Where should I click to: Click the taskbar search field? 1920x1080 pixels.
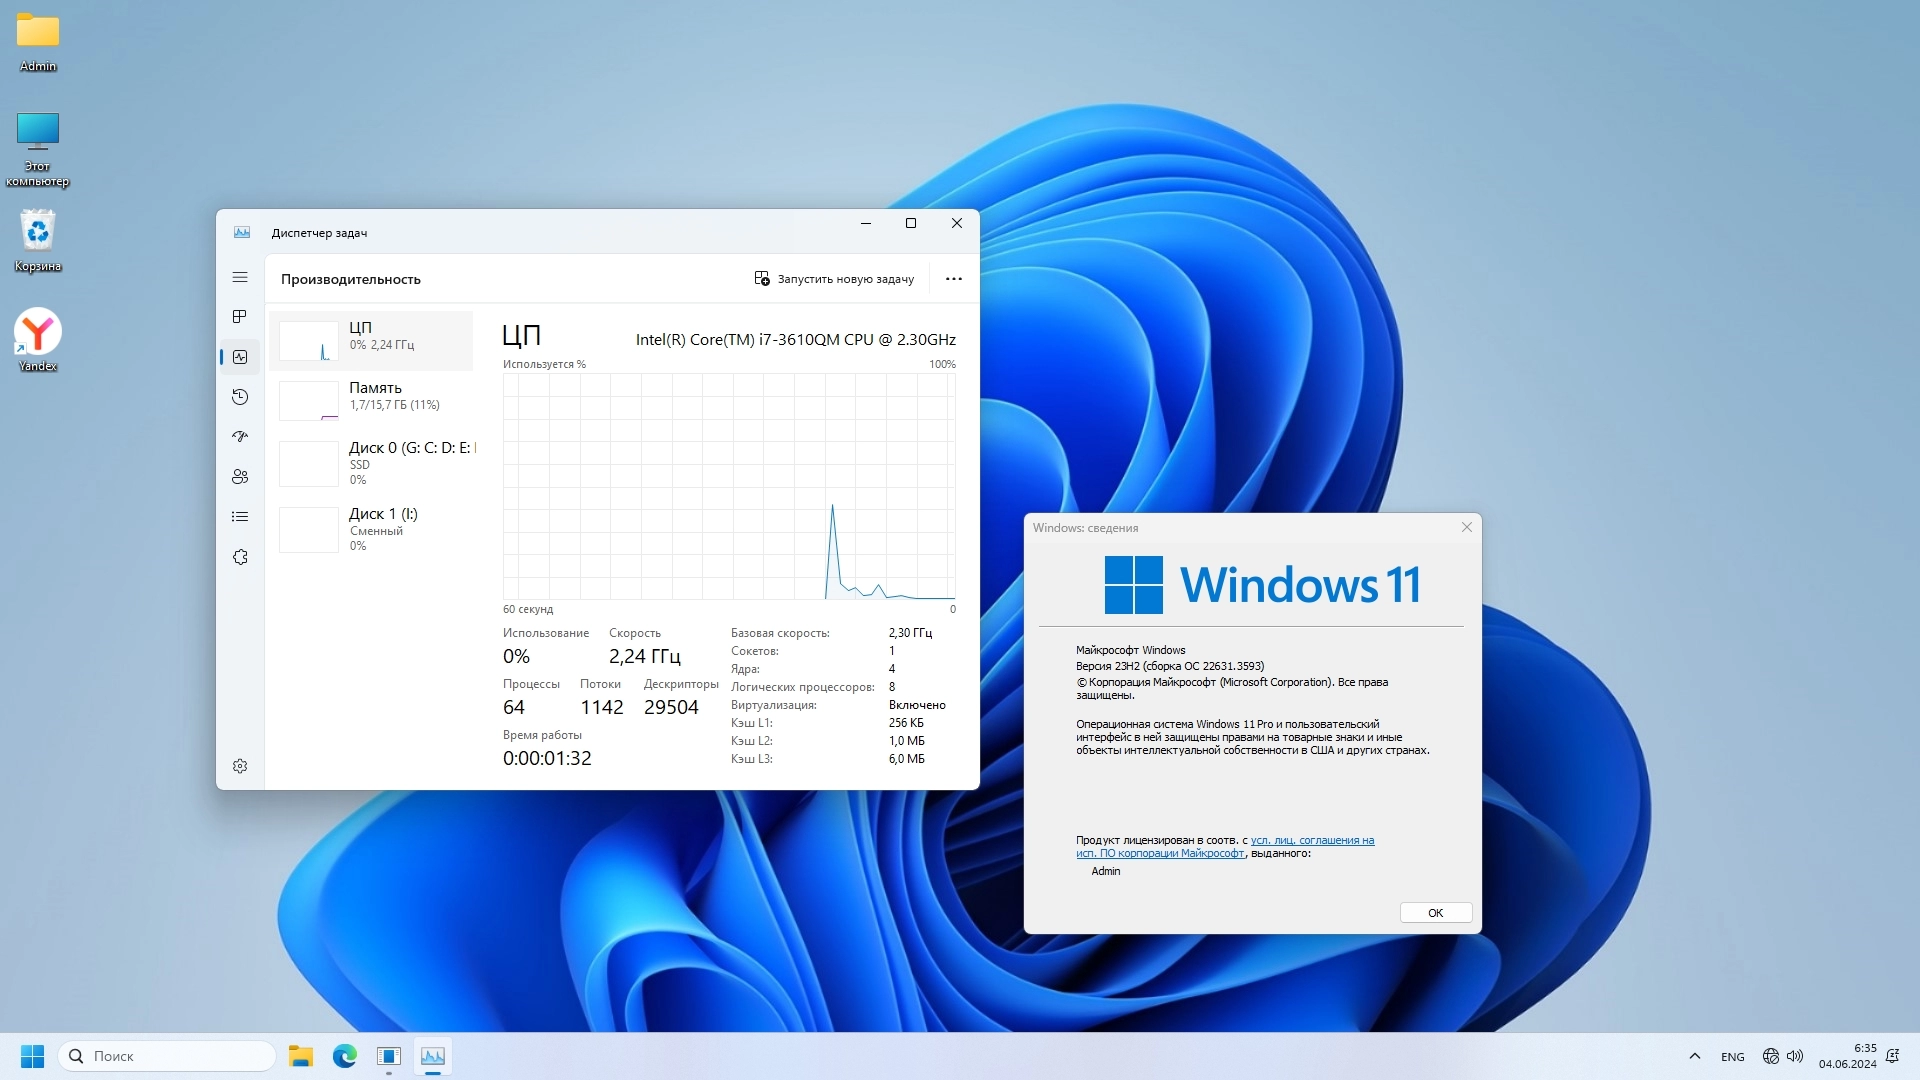(x=168, y=1056)
